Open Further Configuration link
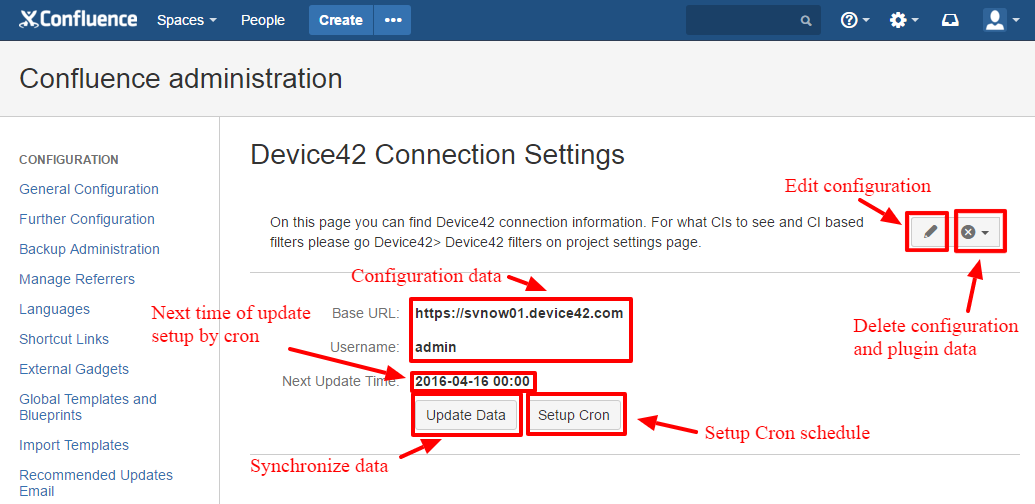 point(86,219)
